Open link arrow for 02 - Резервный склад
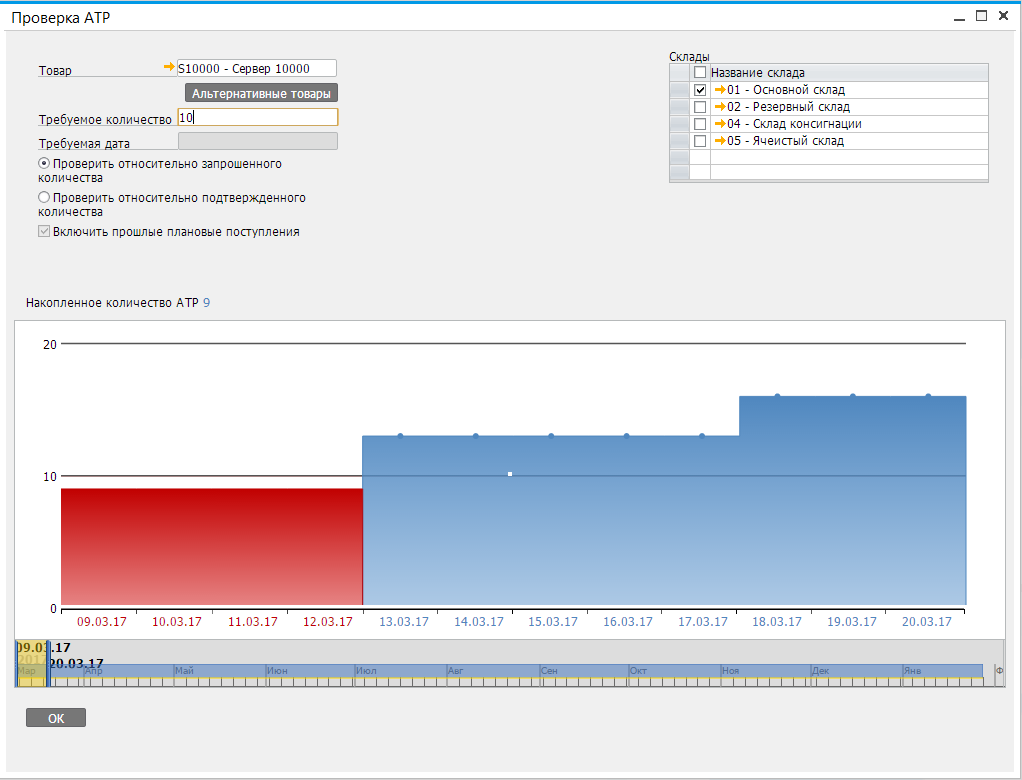The image size is (1022, 780). pyautogui.click(x=720, y=107)
